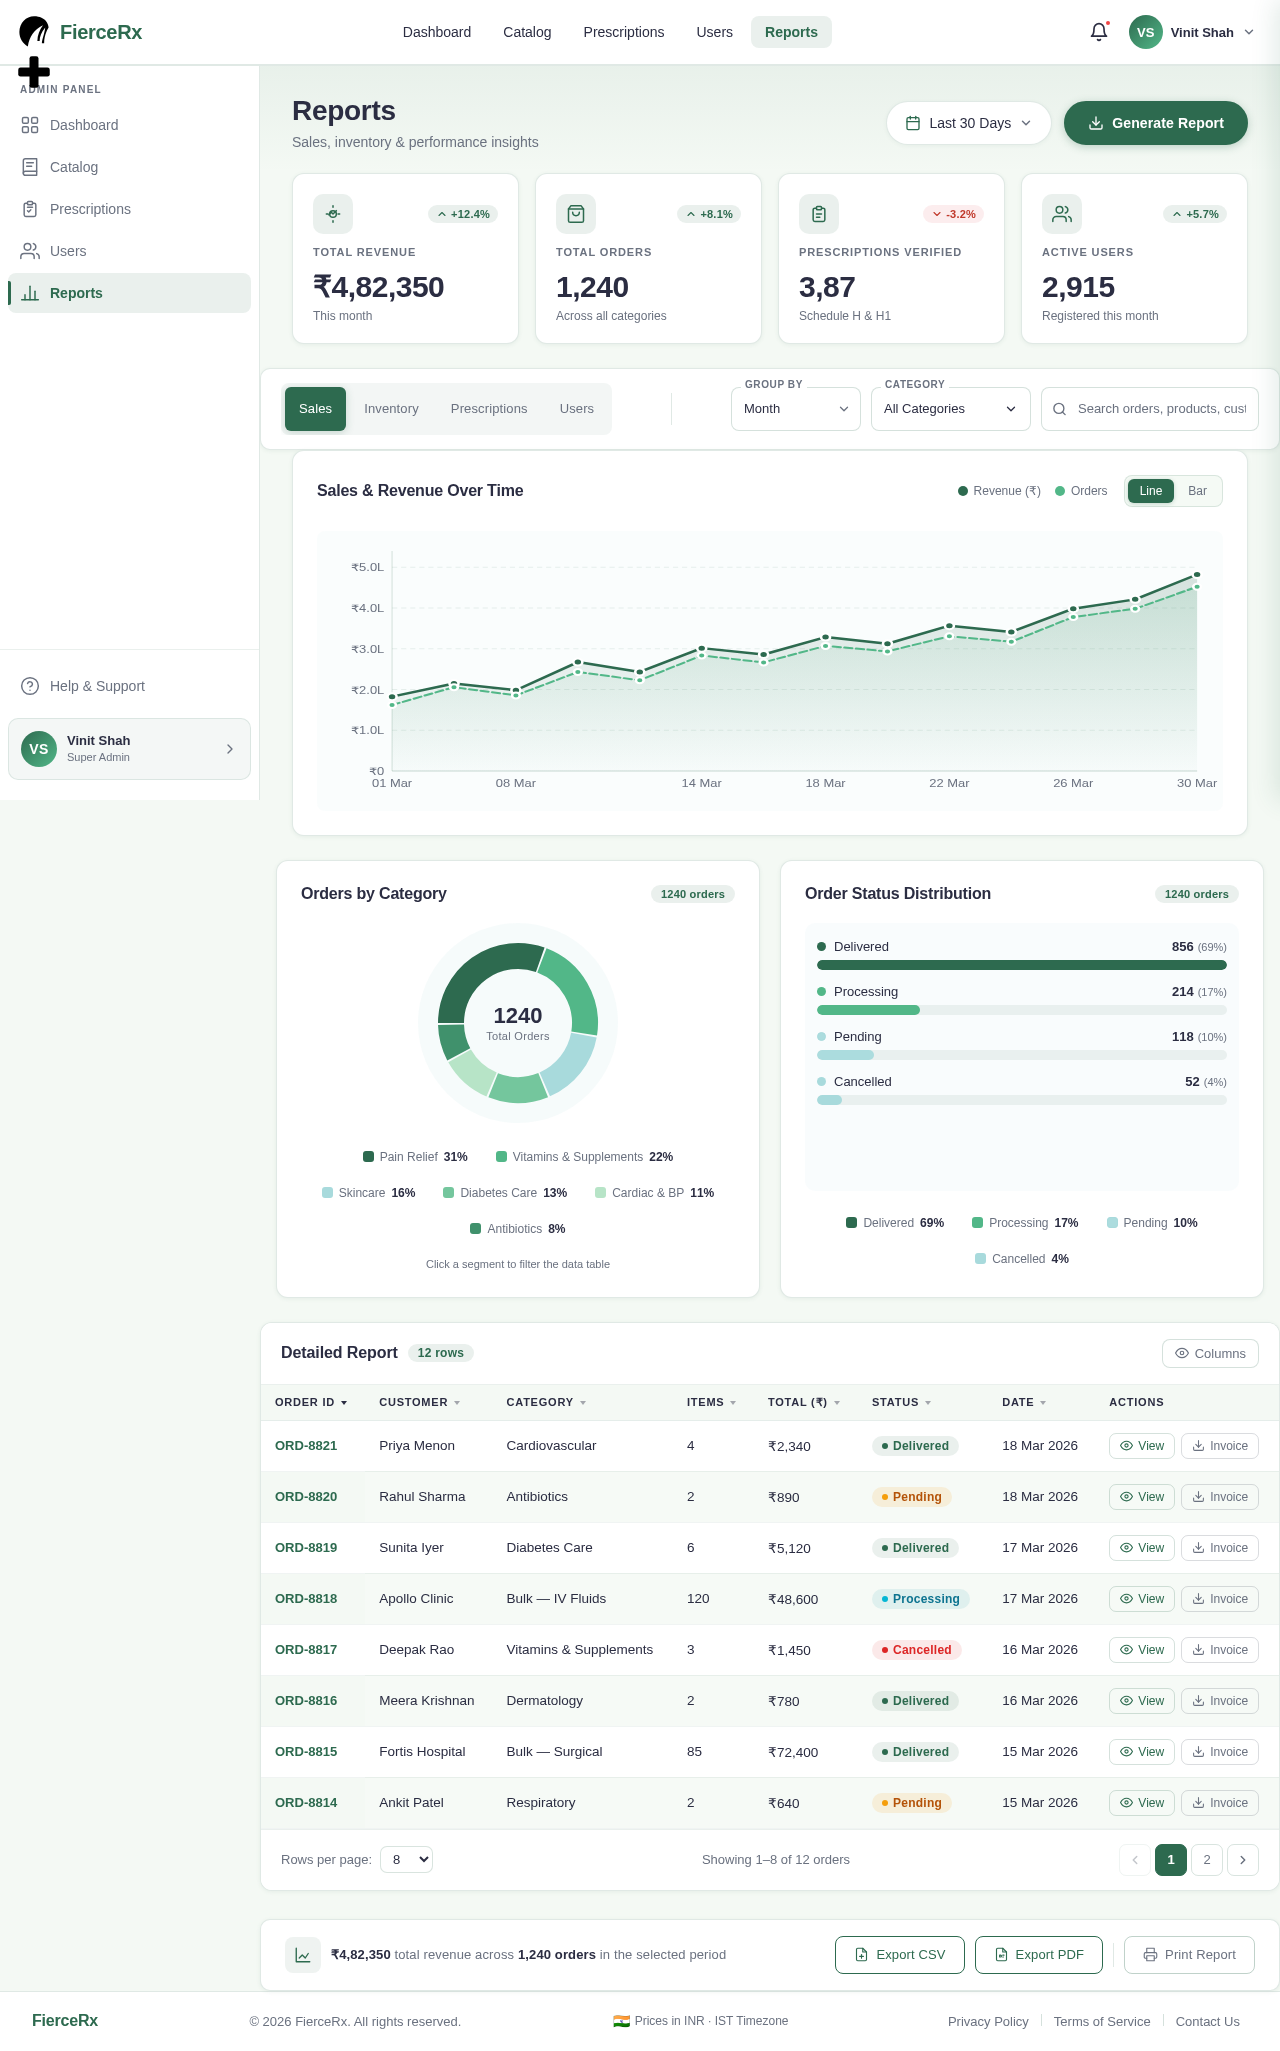
Task: Select the Users report tab
Action: pyautogui.click(x=577, y=409)
